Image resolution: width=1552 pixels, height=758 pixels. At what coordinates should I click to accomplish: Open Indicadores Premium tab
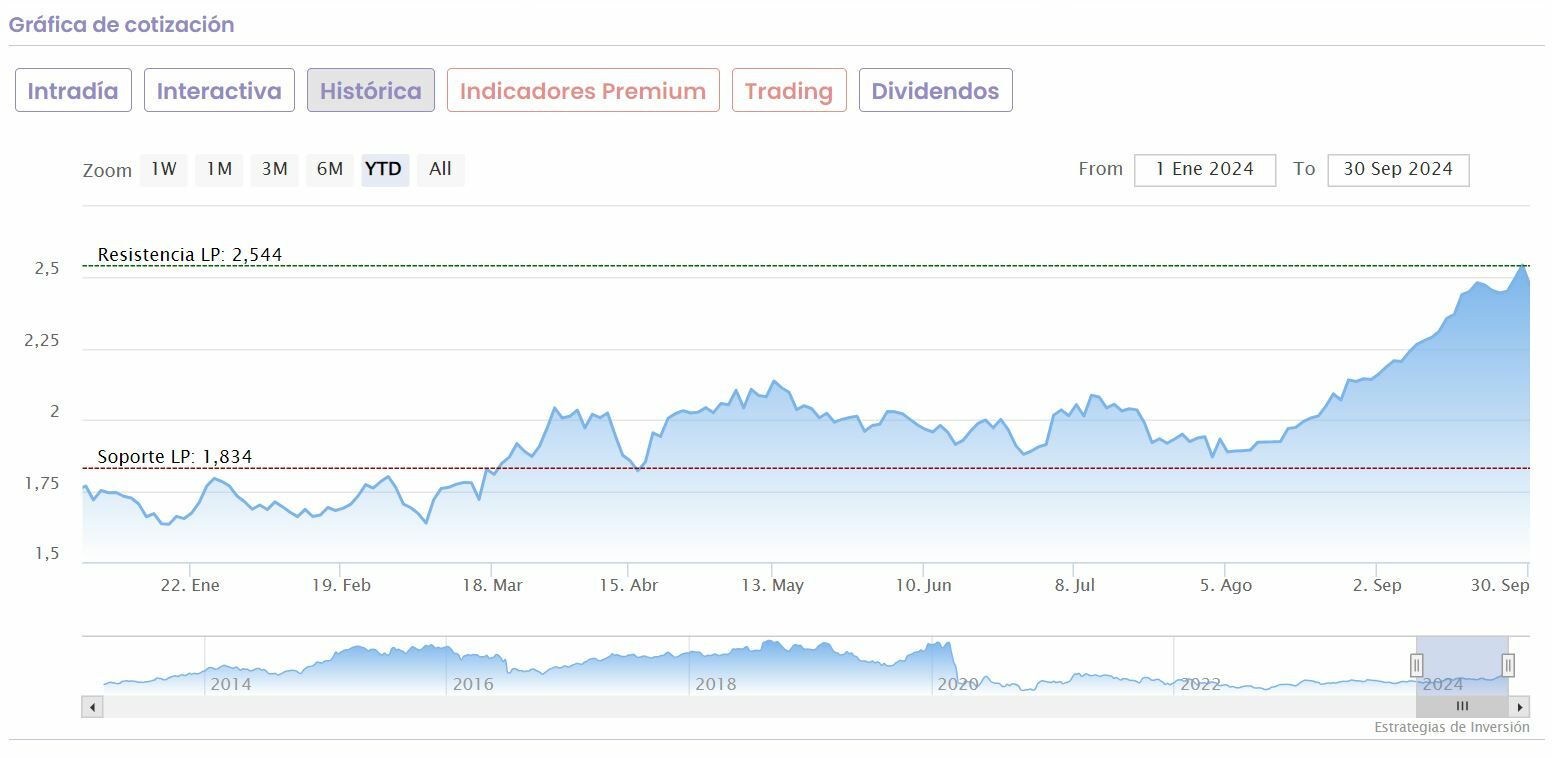[583, 91]
